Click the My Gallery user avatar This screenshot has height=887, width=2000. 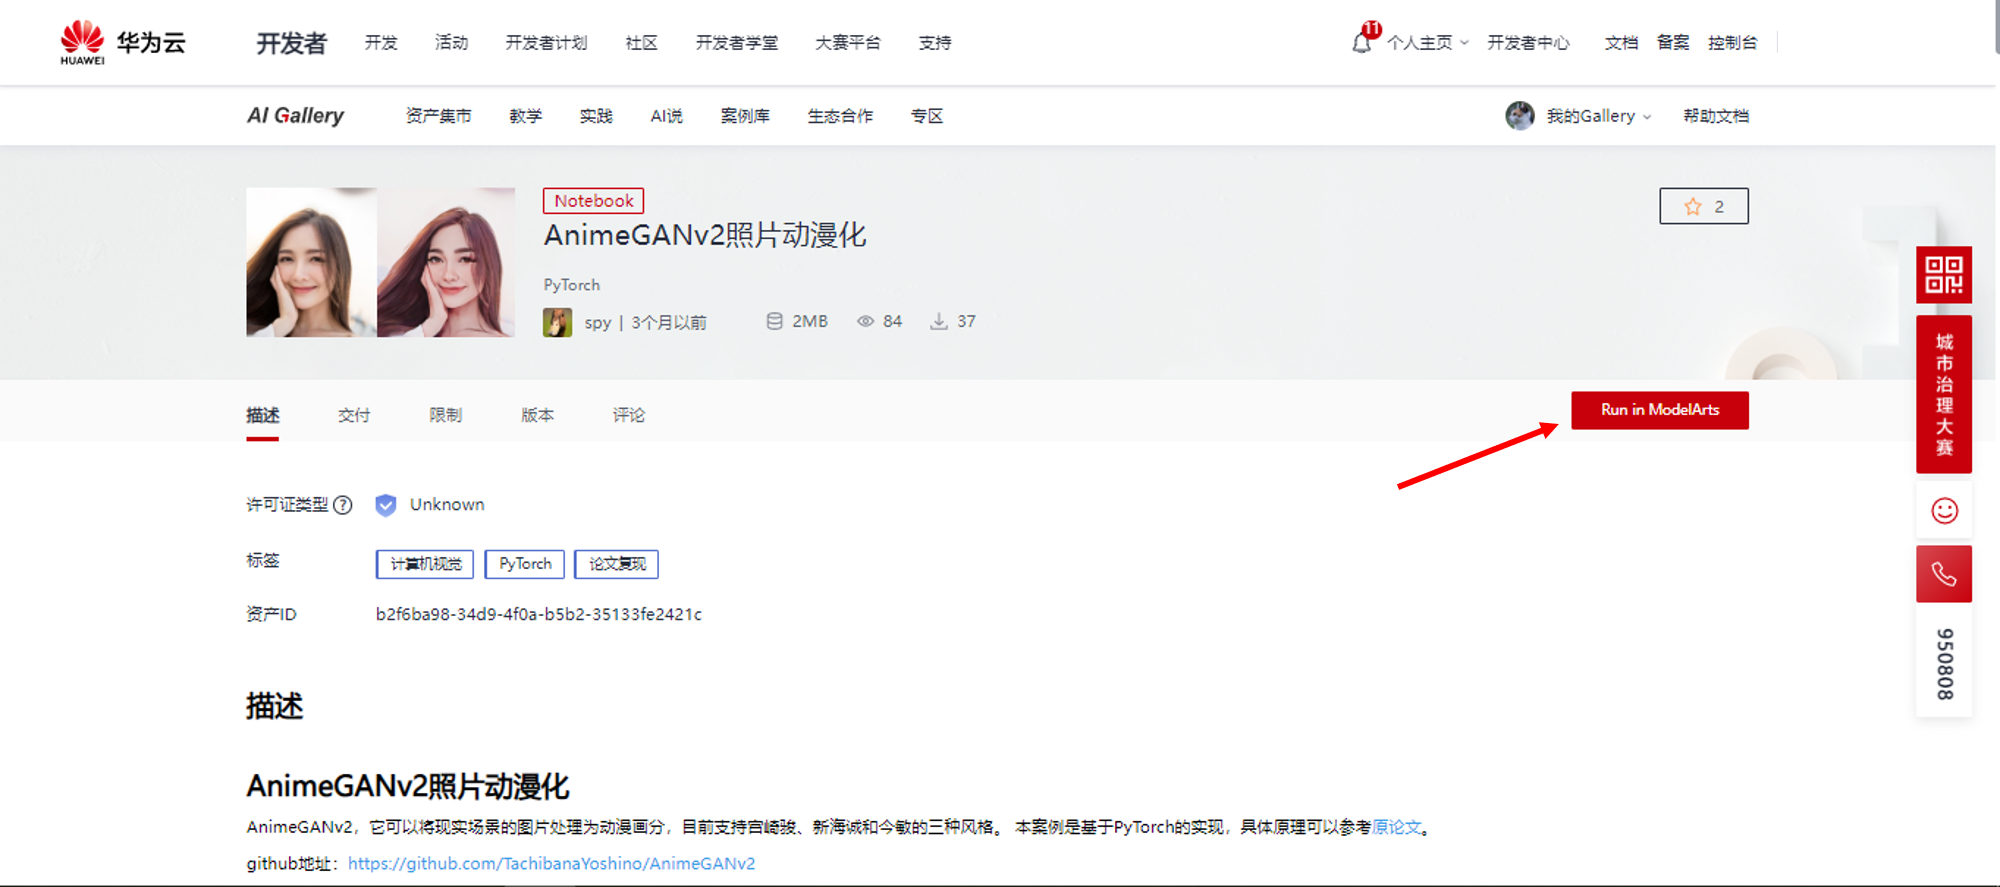click(x=1520, y=116)
